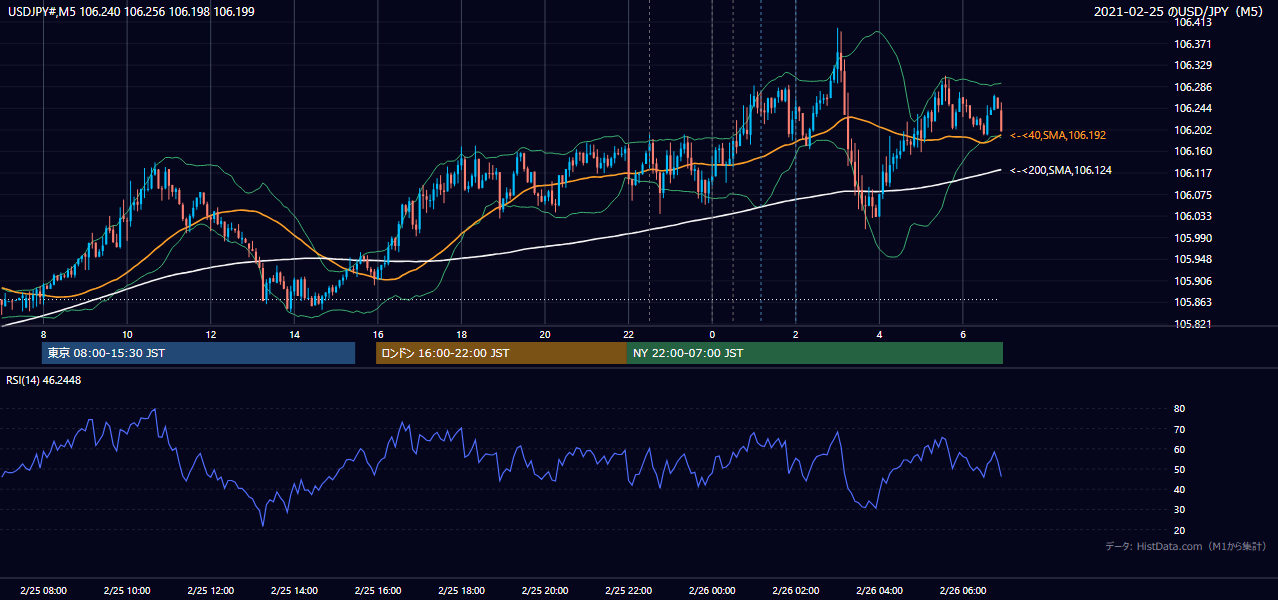The image size is (1278, 600).
Task: Click the 106.075 price axis value
Action: 1193,195
